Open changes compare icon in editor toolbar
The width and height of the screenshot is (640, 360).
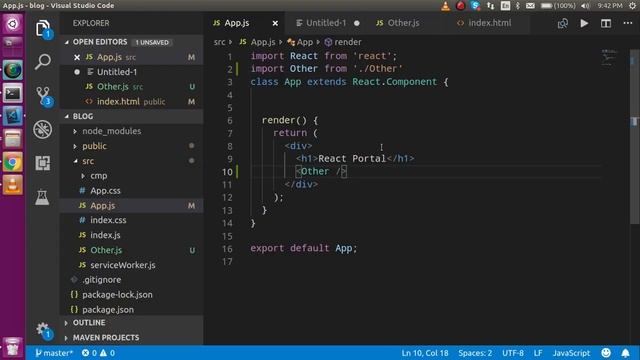563,23
